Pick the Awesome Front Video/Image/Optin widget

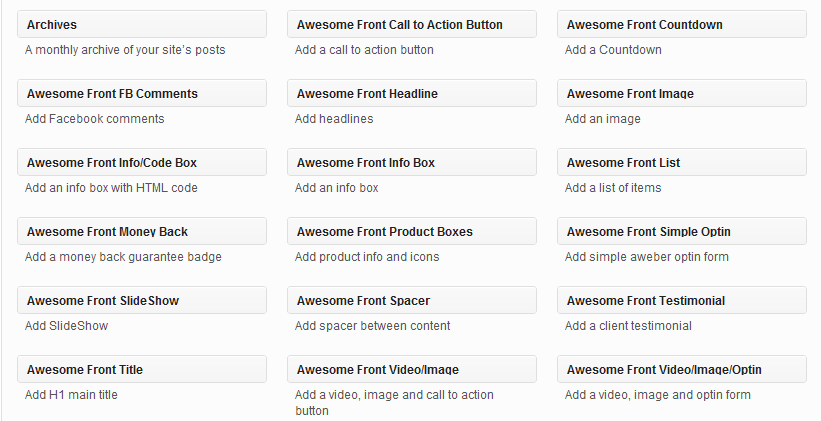[x=682, y=369]
